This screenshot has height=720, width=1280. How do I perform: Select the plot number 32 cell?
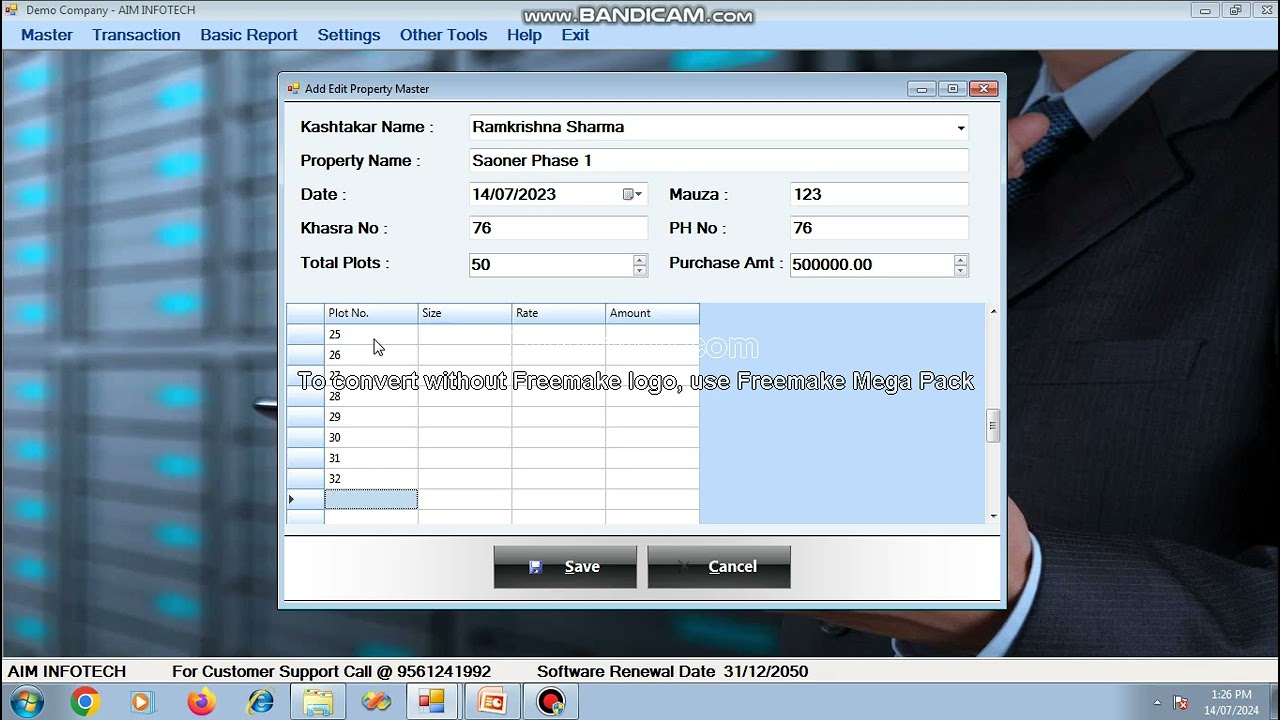(371, 479)
